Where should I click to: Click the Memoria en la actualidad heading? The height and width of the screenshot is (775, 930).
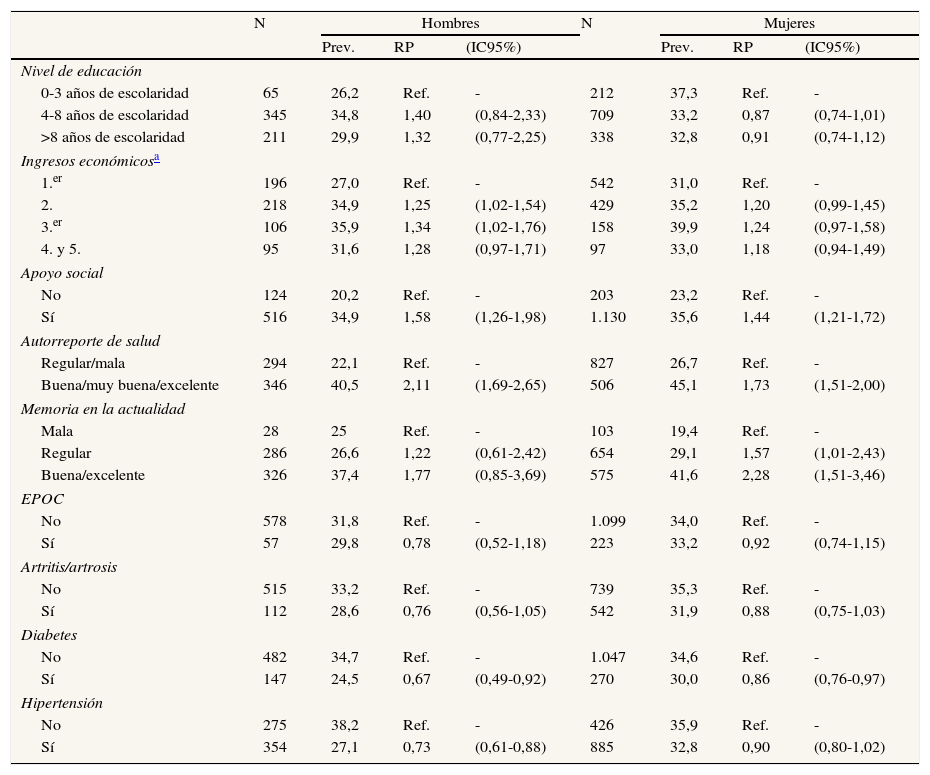coord(102,409)
